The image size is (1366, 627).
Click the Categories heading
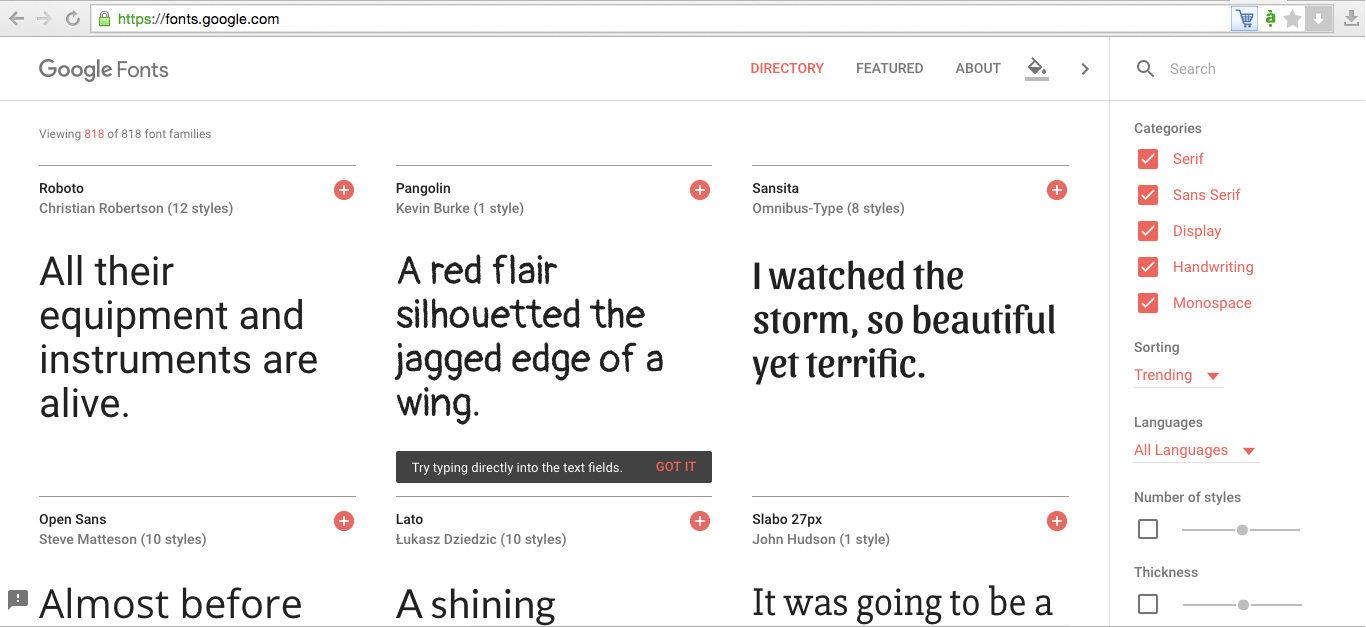pyautogui.click(x=1168, y=128)
